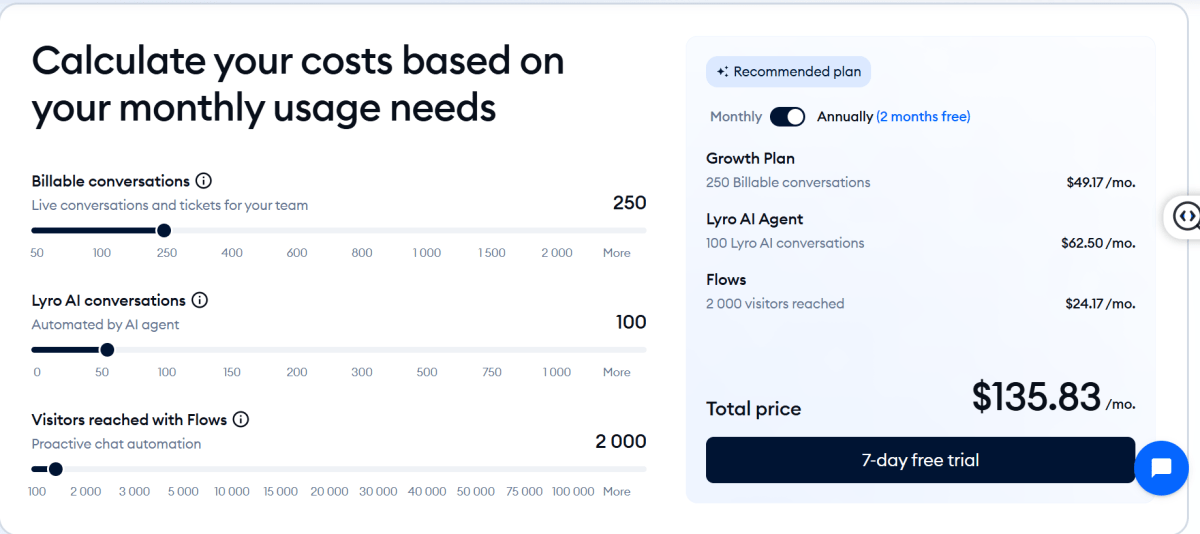Set Flows visitors to 40 000
Image resolution: width=1200 pixels, height=534 pixels.
pyautogui.click(x=427, y=491)
